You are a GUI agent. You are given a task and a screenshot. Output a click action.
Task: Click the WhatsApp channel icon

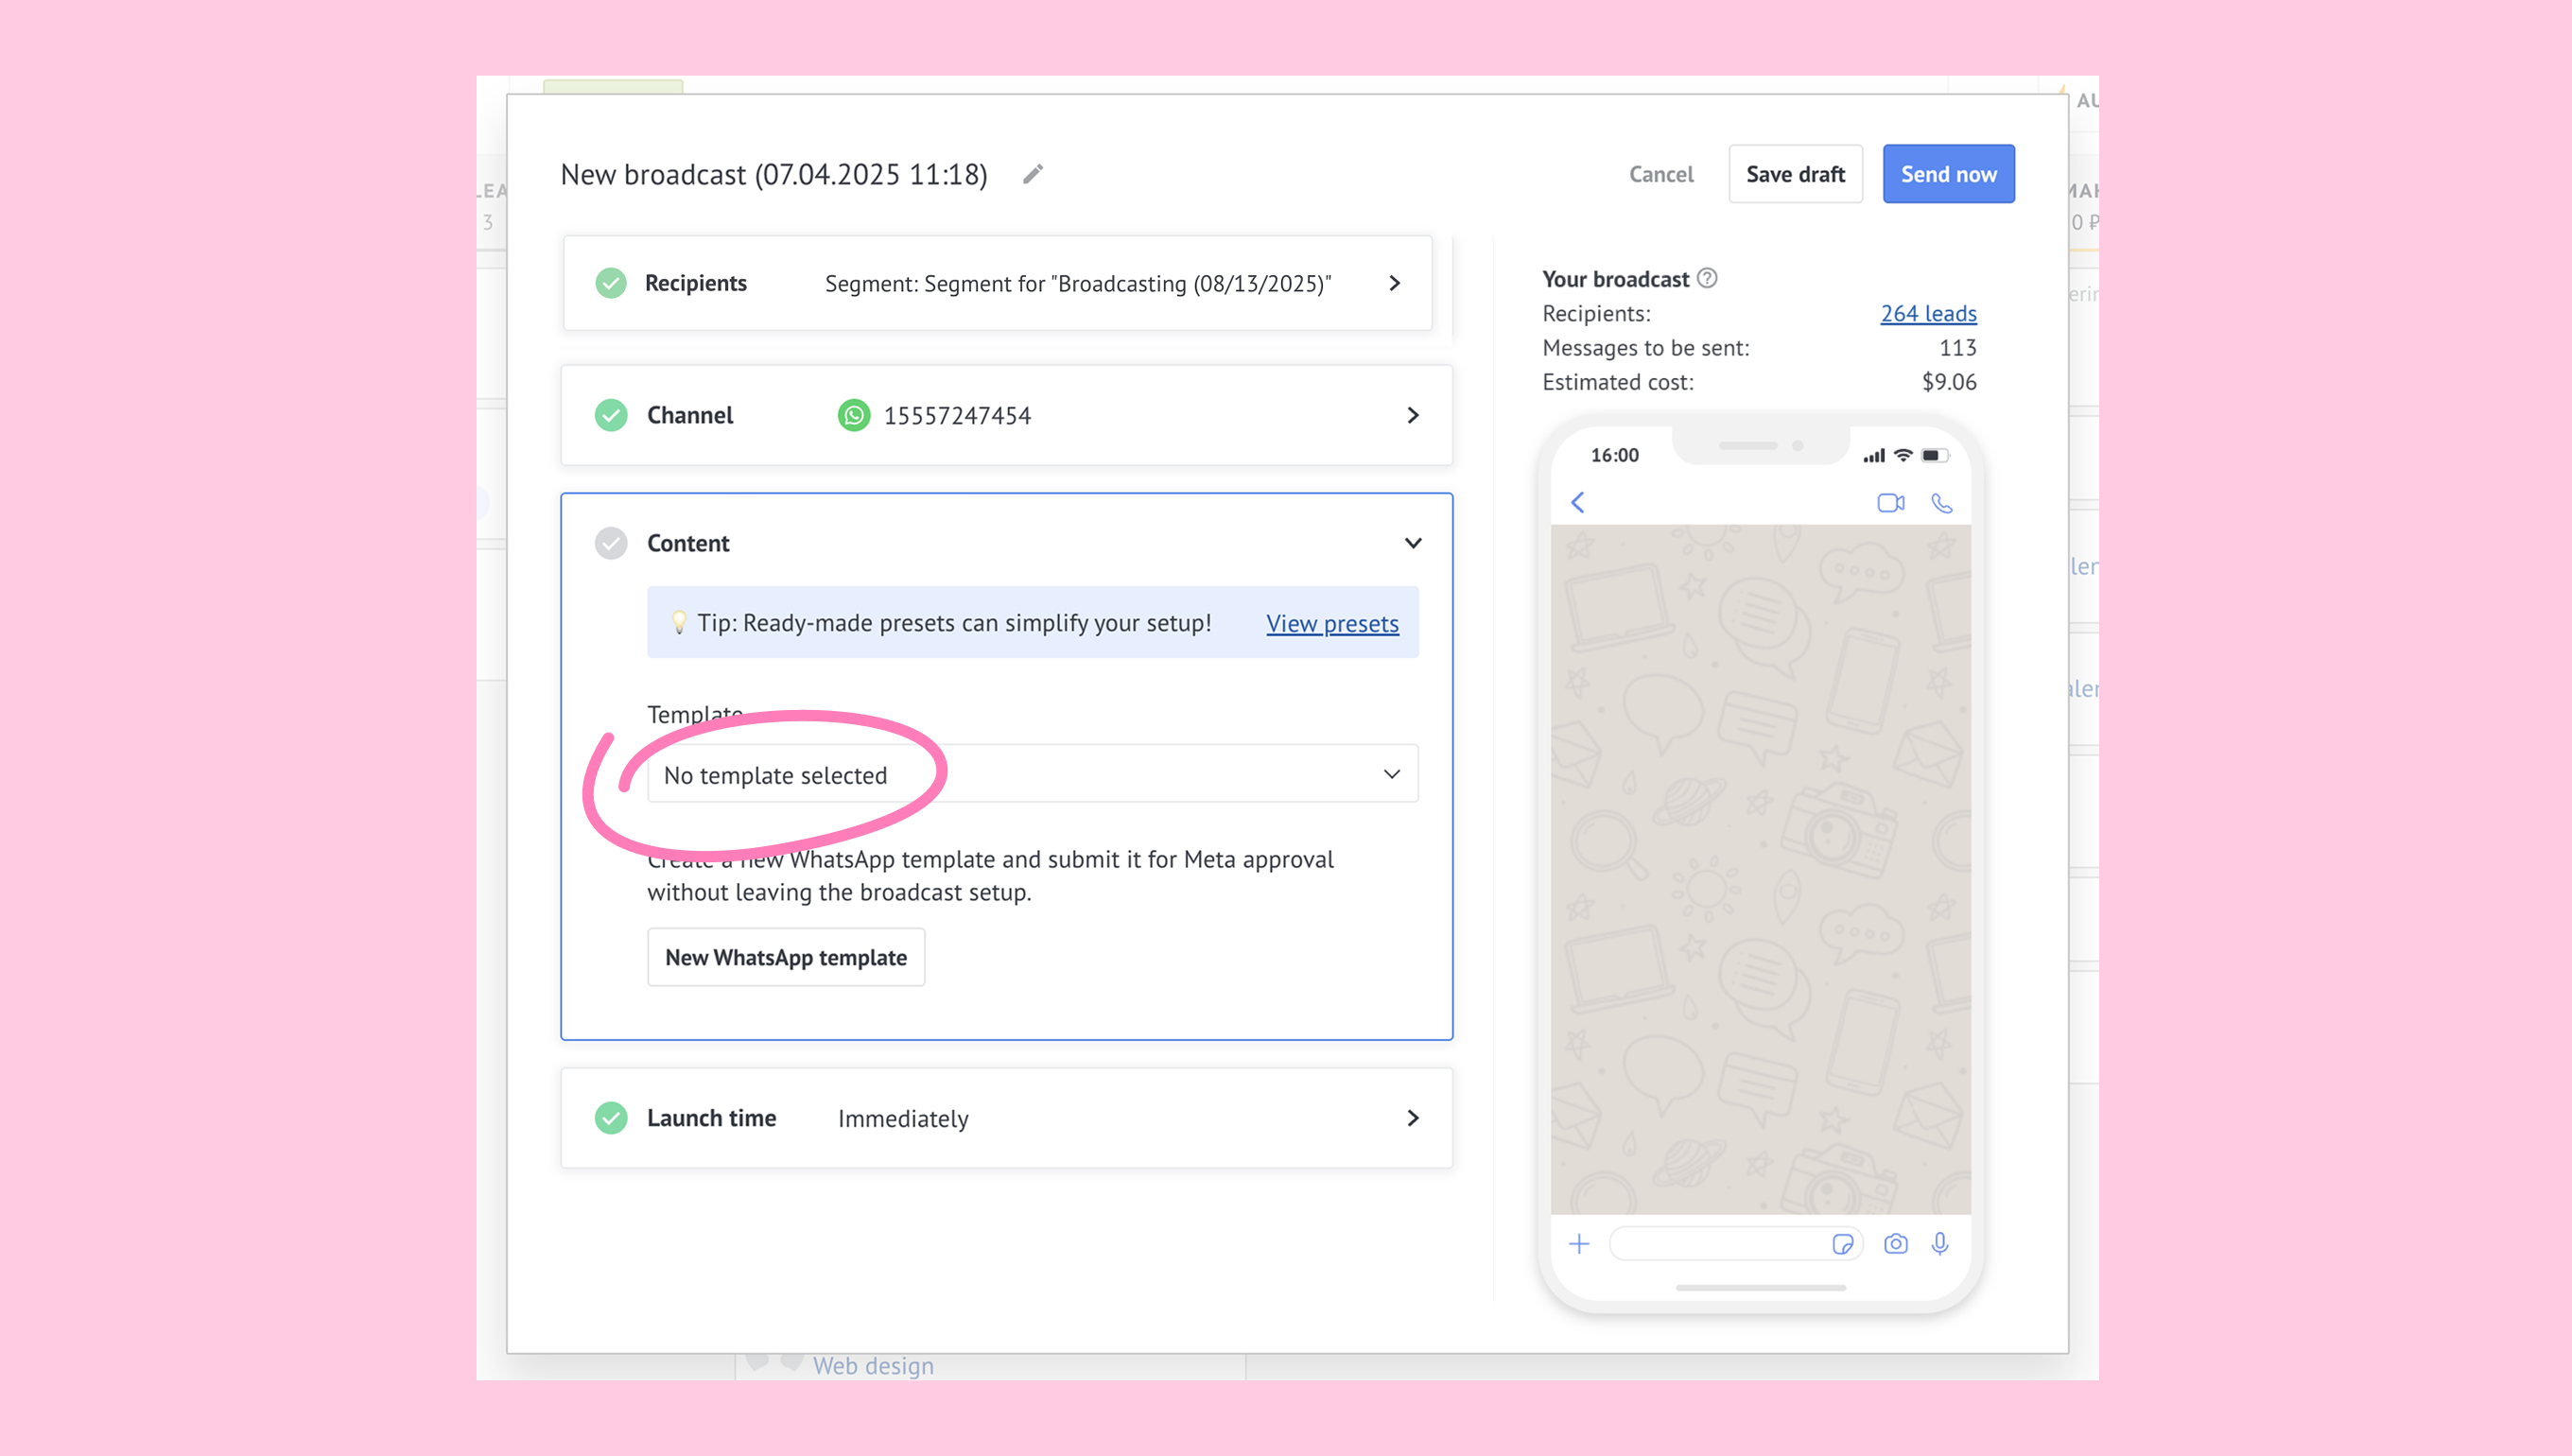coord(853,415)
